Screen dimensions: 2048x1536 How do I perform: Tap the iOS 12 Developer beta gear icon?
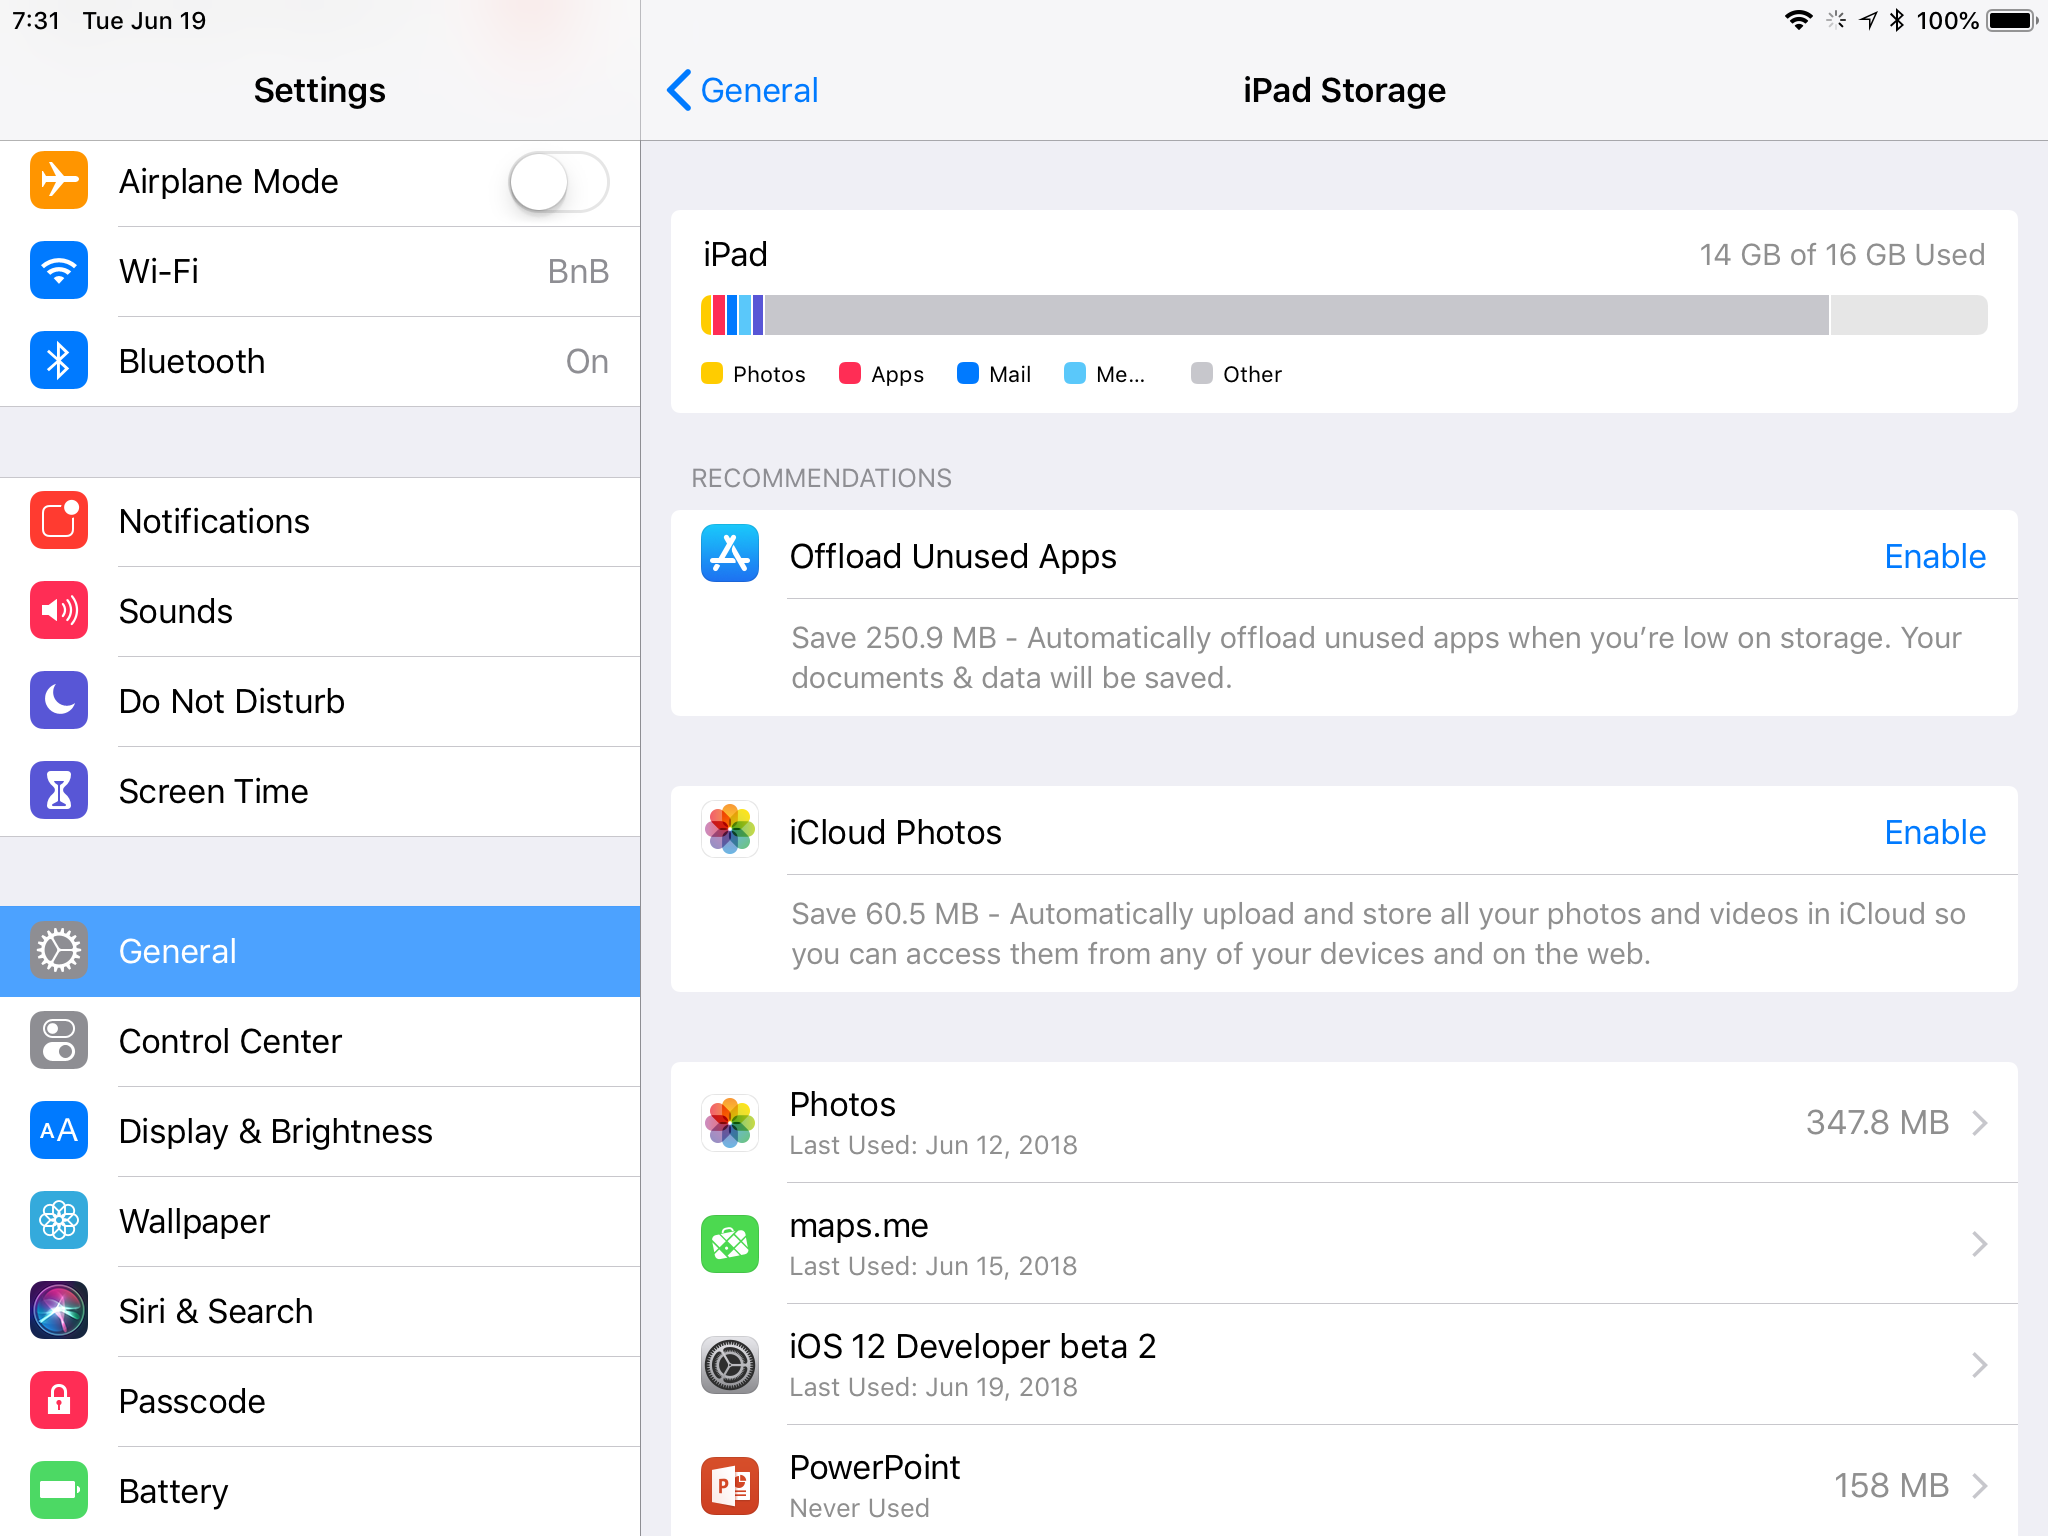coord(730,1365)
